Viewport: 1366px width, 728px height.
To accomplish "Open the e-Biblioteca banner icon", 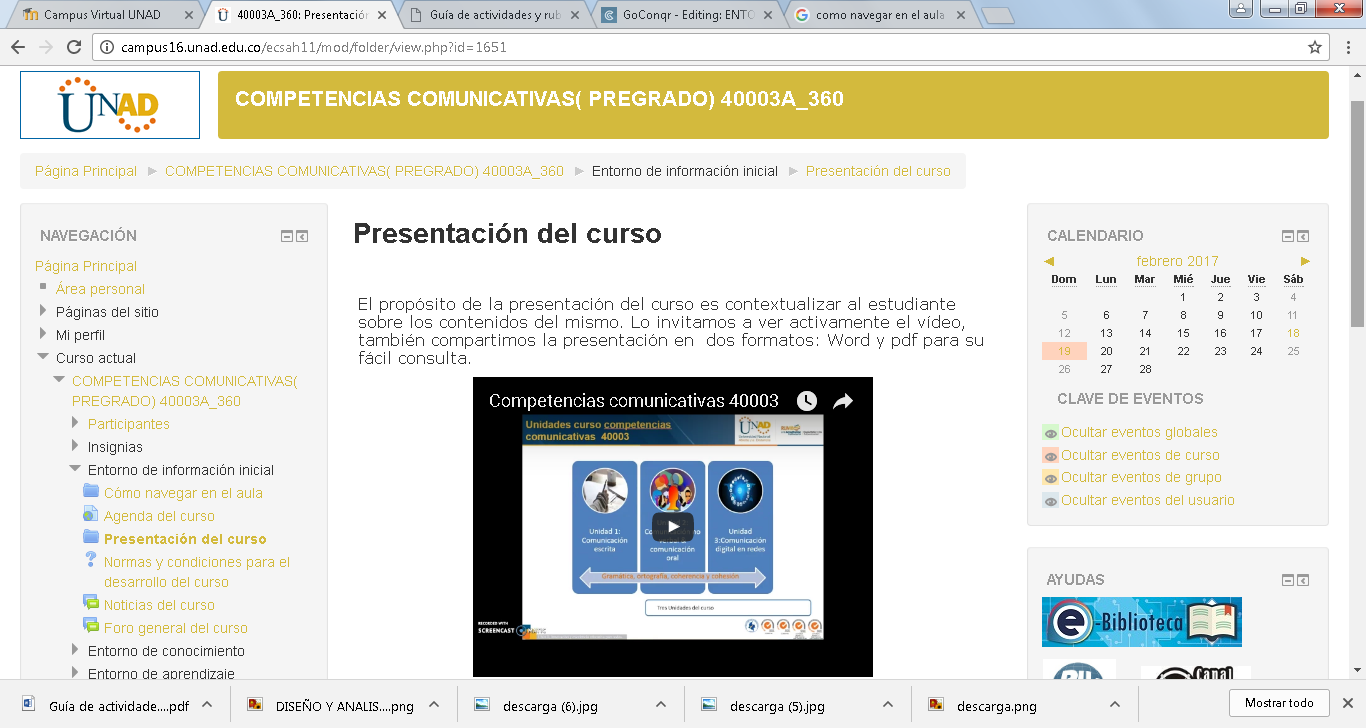I will [x=1141, y=622].
